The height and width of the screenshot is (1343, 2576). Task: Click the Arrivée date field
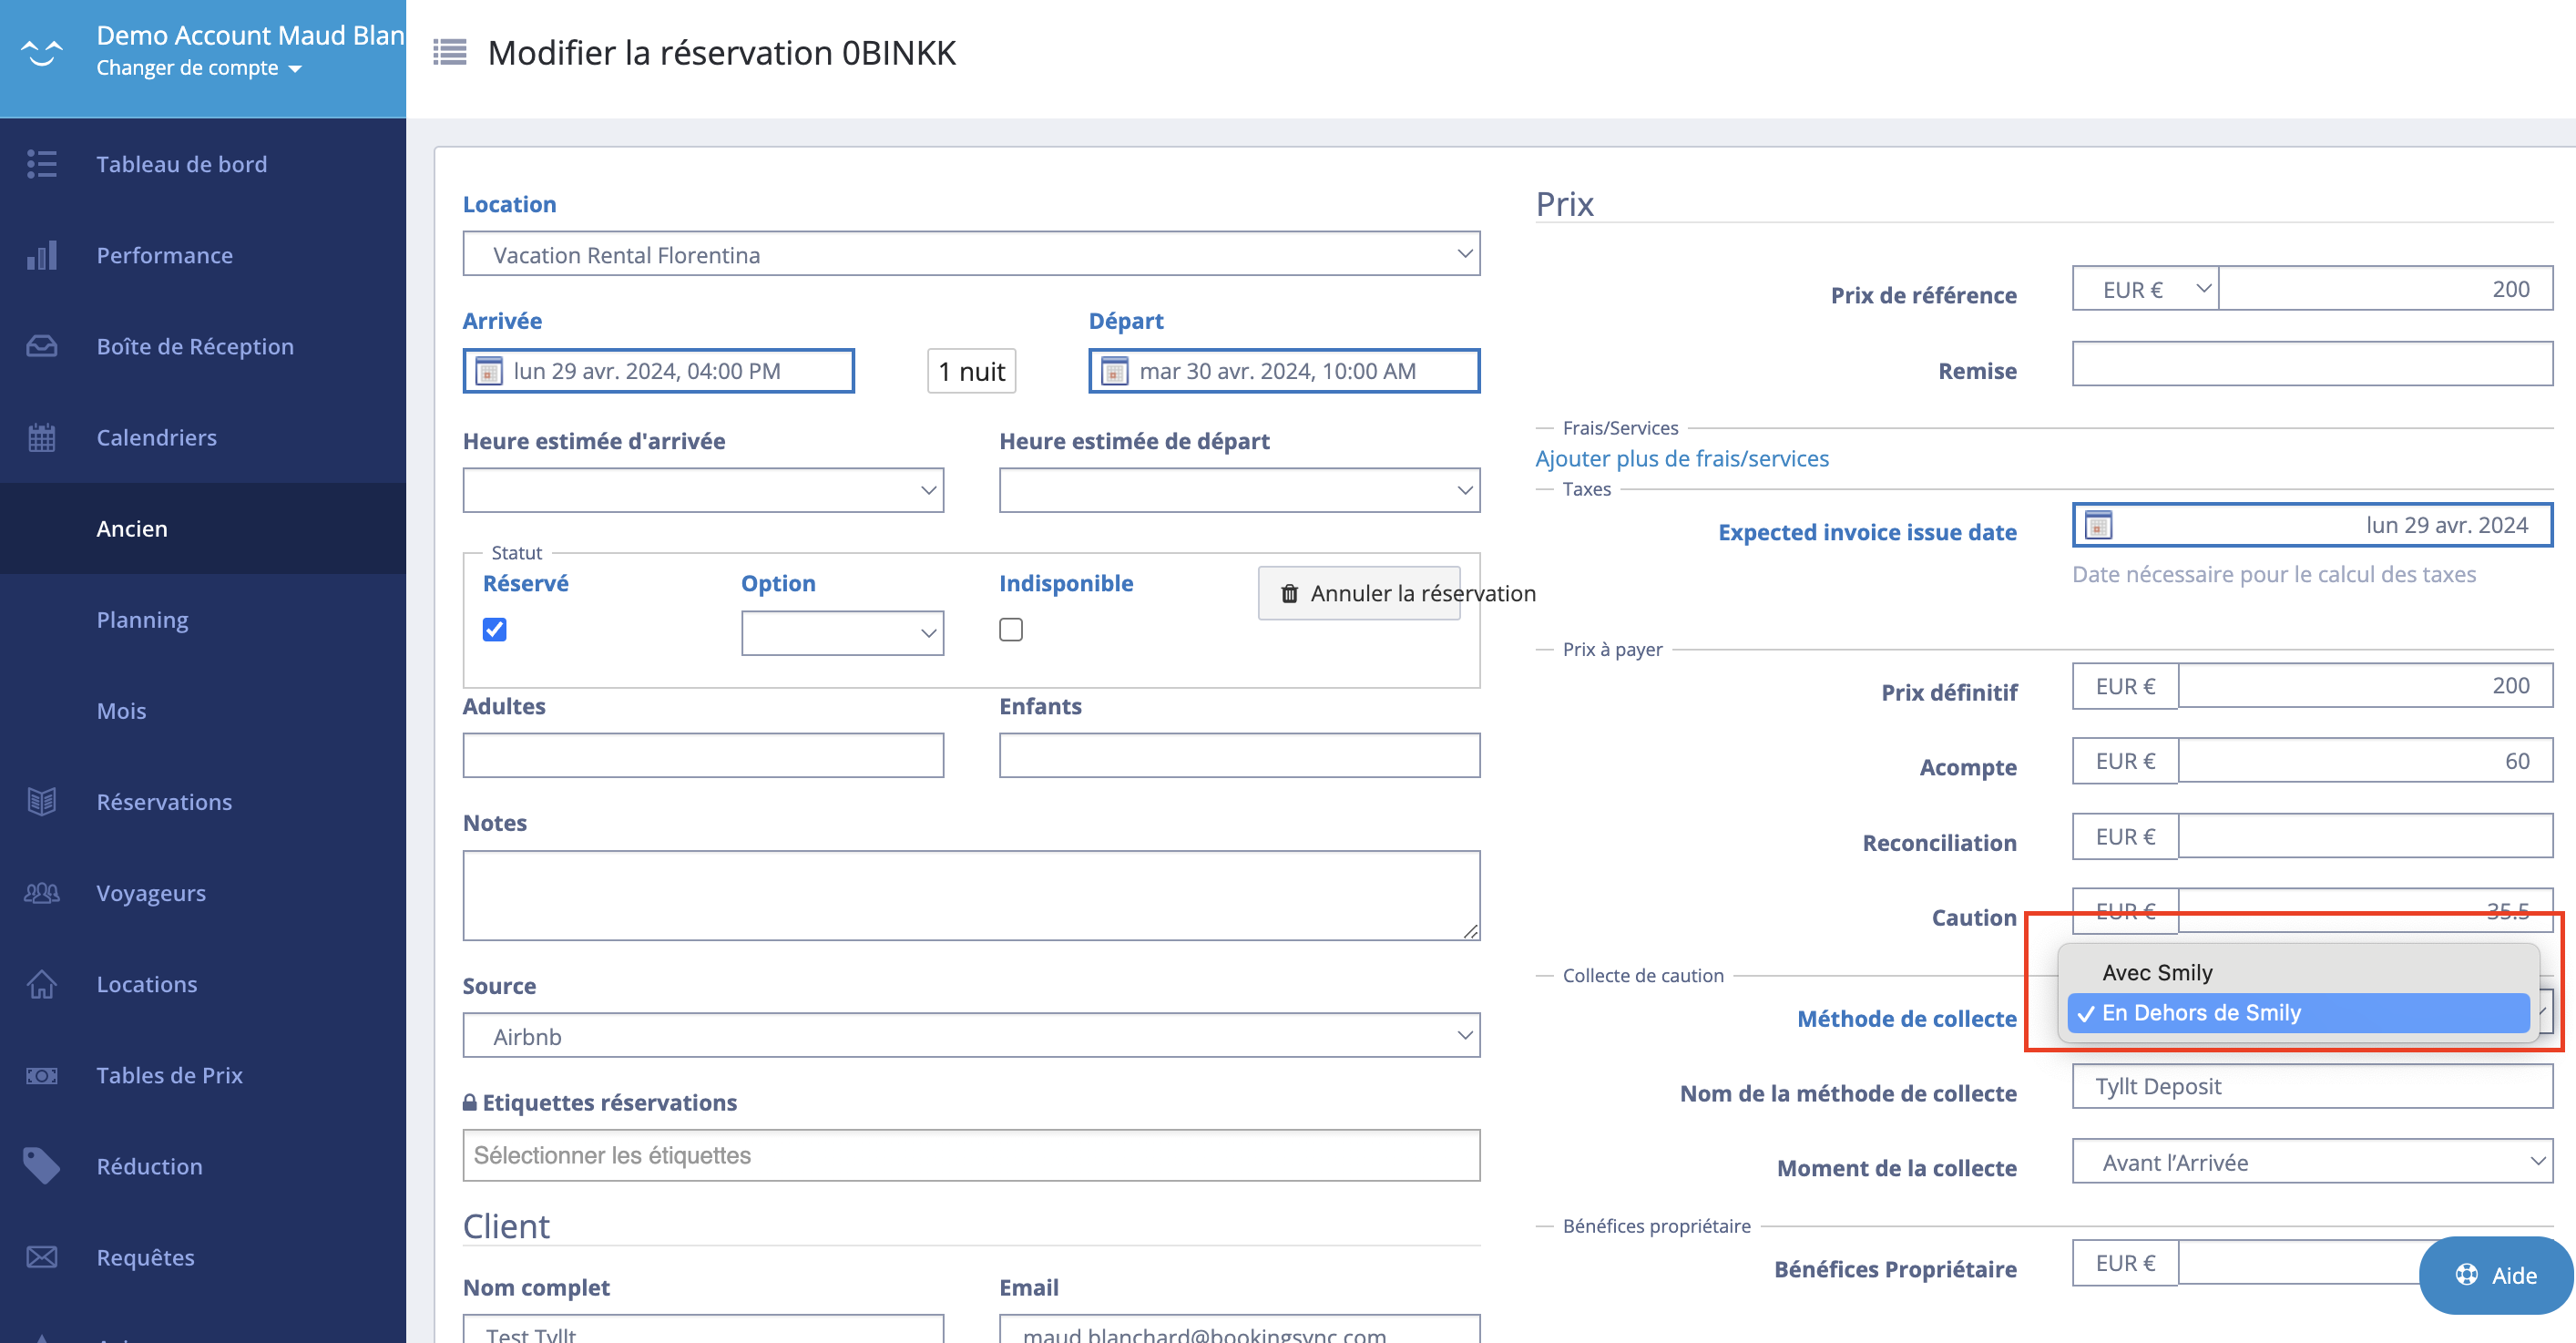[x=658, y=371]
